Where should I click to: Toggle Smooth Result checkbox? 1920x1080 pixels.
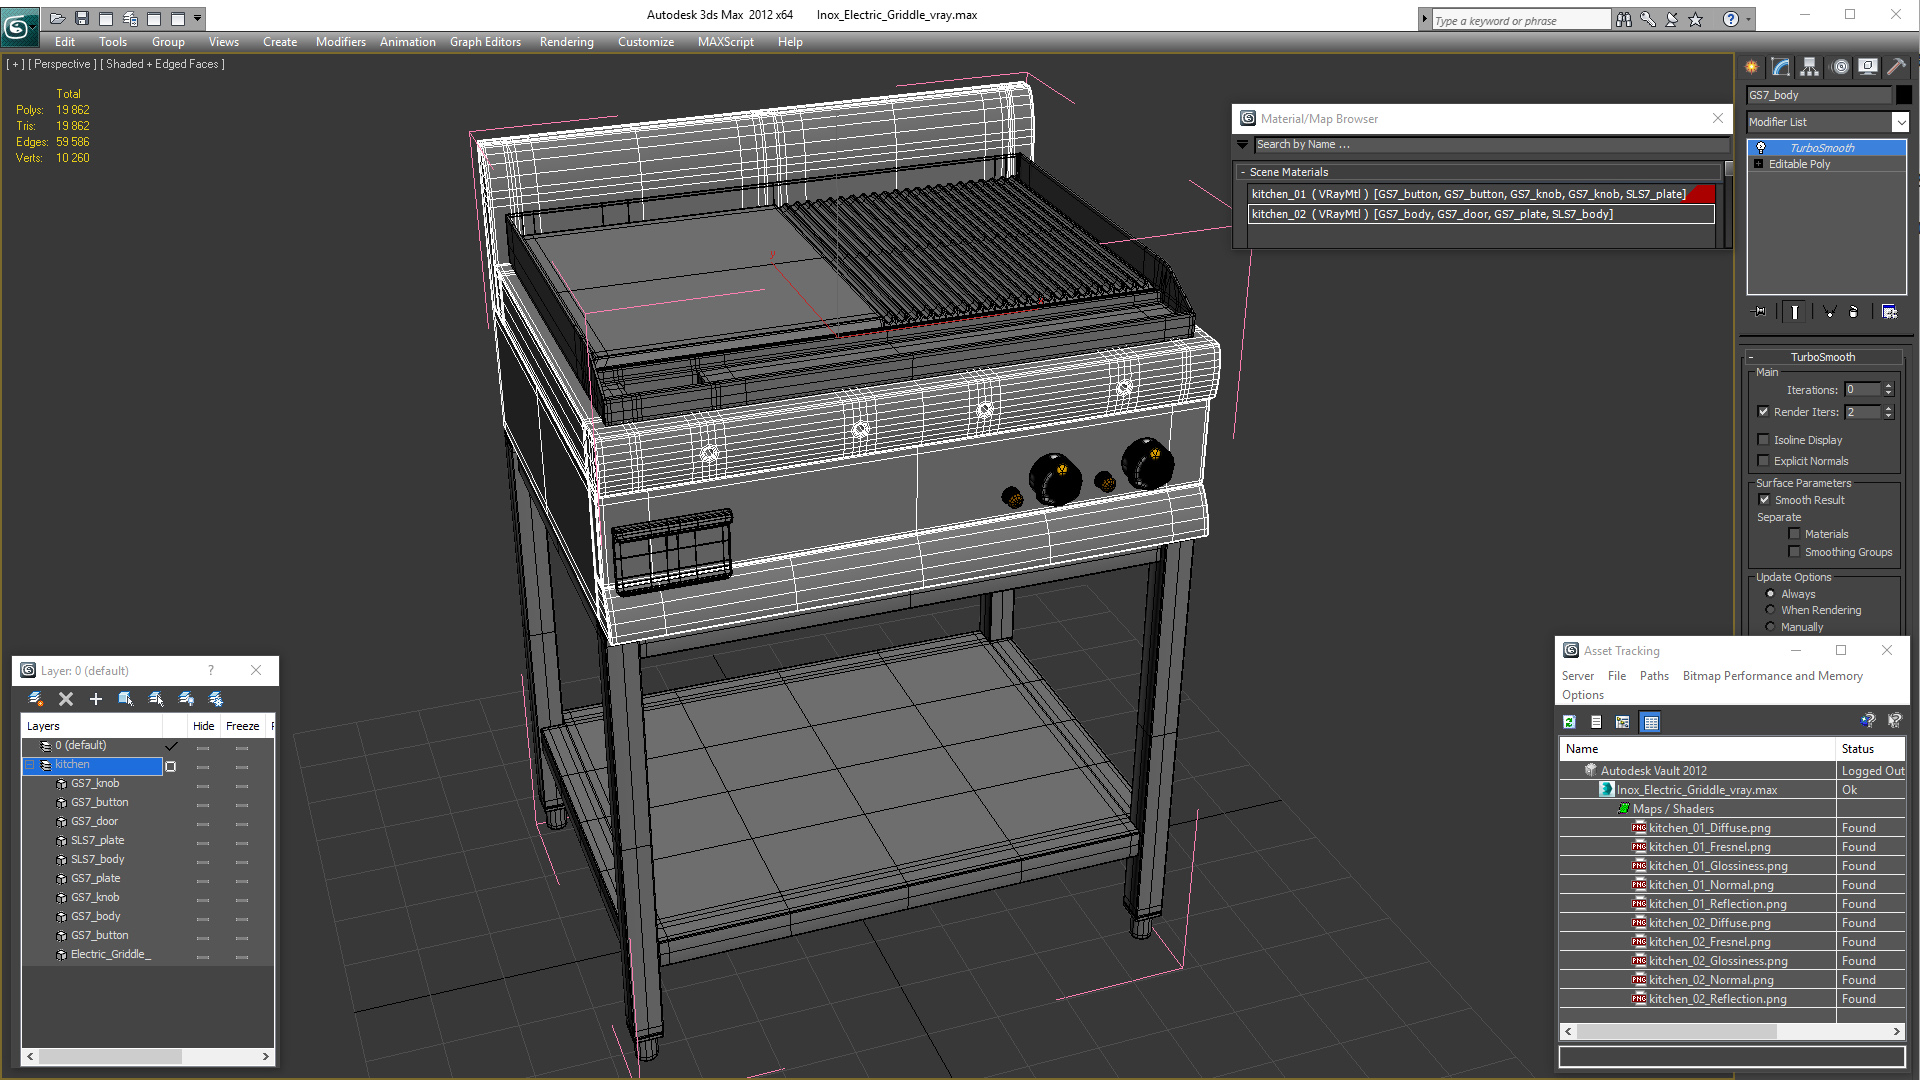(x=1764, y=499)
